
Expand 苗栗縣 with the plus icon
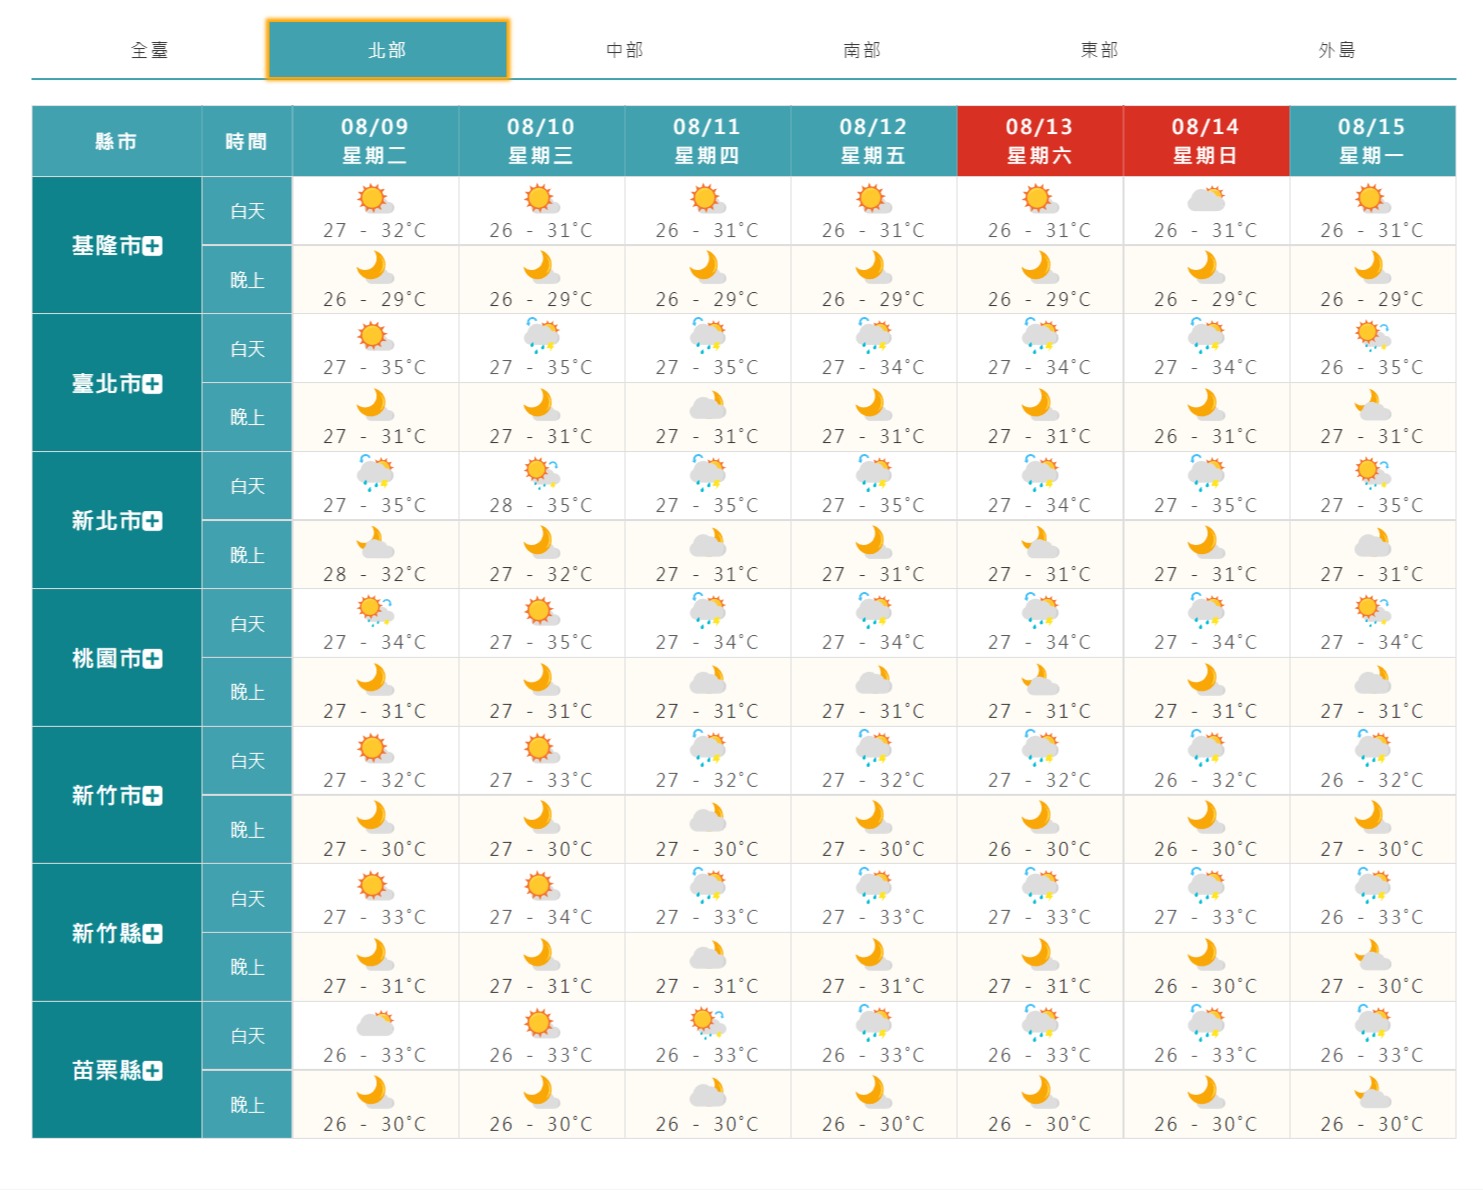point(150,1071)
